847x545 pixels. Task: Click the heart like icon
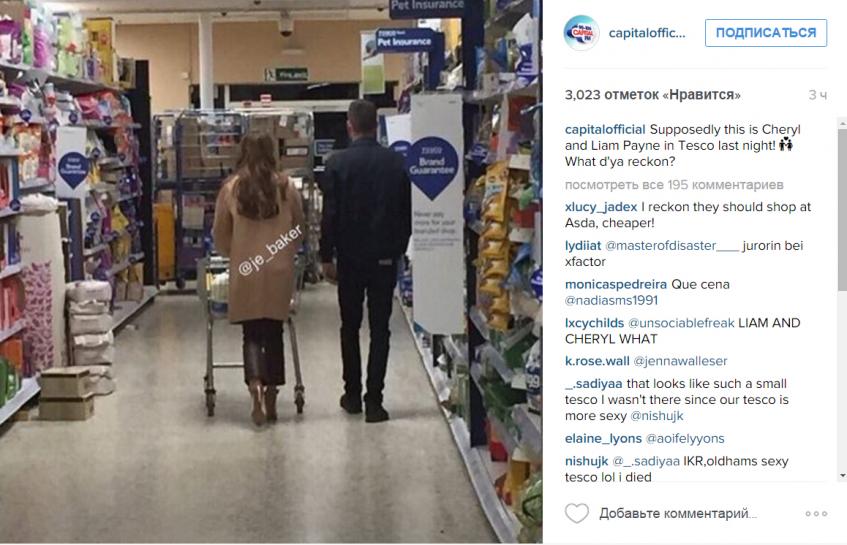576,513
